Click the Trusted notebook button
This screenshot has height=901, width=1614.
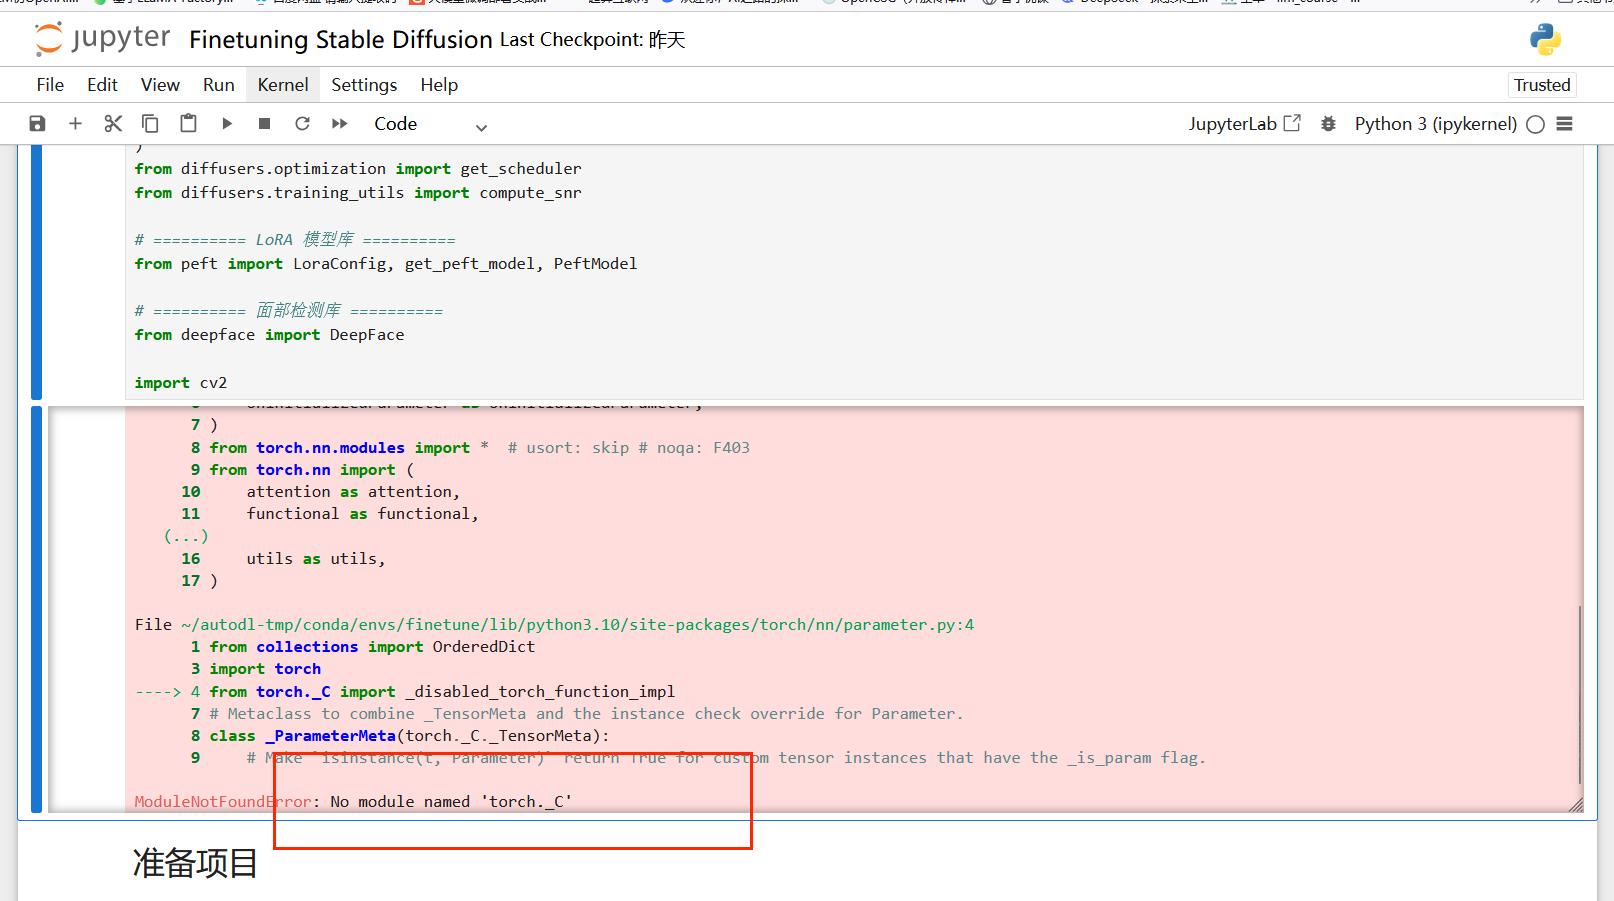point(1541,85)
